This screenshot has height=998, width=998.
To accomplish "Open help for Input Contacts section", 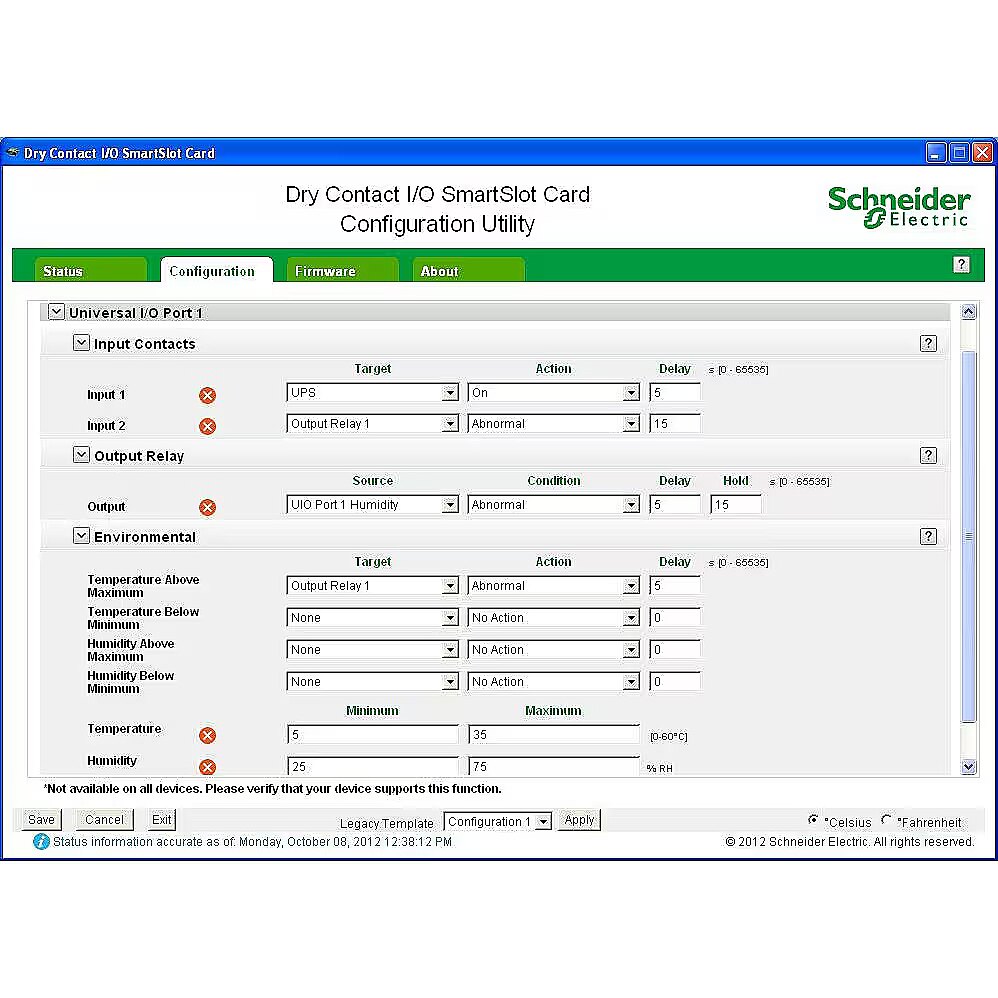I will pos(928,344).
